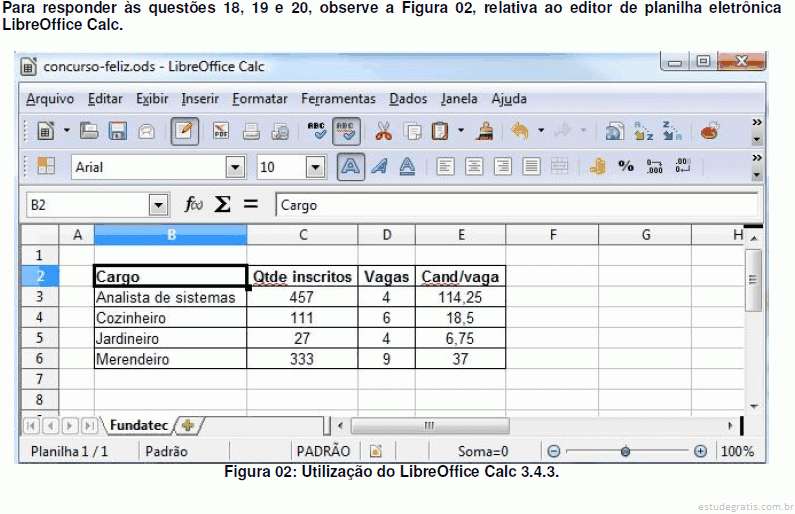Viewport: 795px width, 514px height.
Task: Open Styles and Formatting icon
Action: (46, 166)
